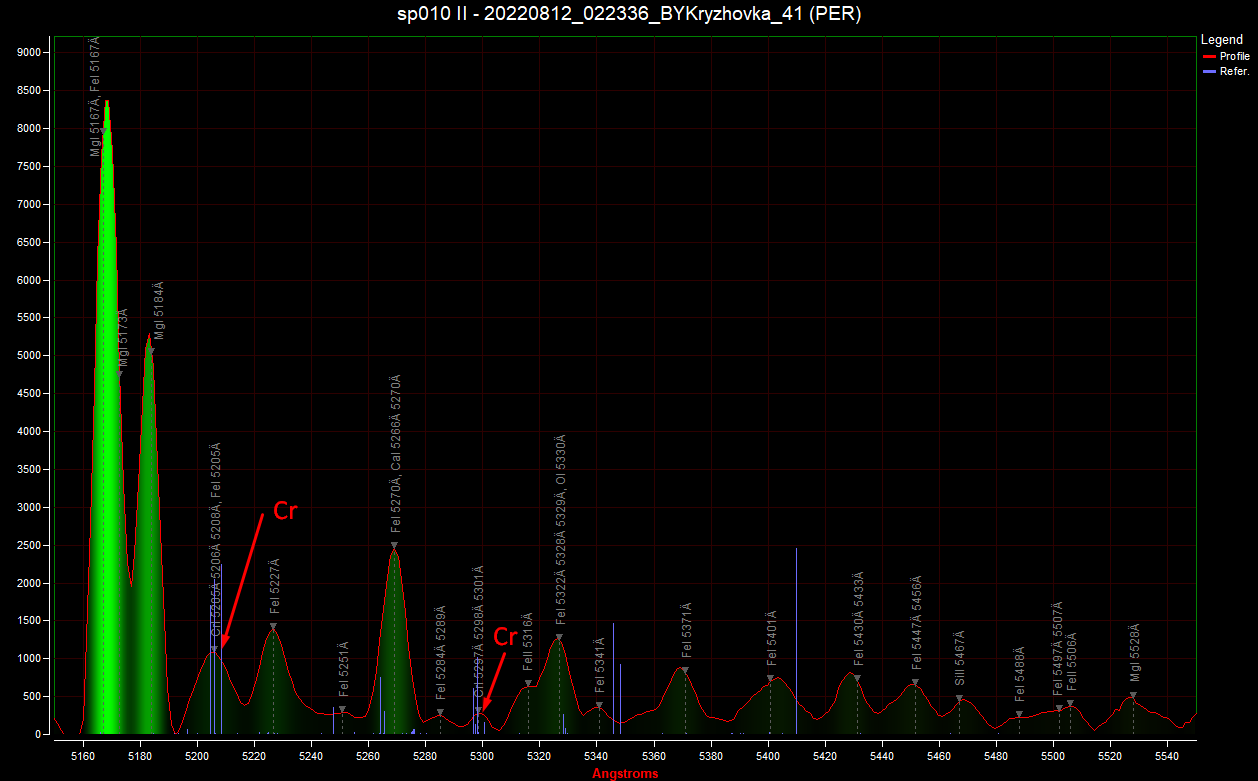Select the FeI 5341Å label
Viewport: 1258px width, 781px height.
[600, 665]
